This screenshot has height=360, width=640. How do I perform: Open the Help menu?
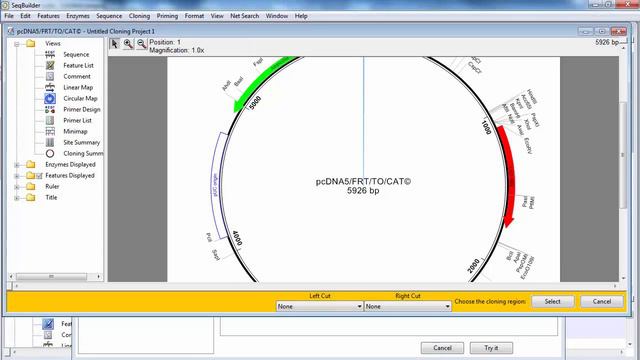coord(301,16)
